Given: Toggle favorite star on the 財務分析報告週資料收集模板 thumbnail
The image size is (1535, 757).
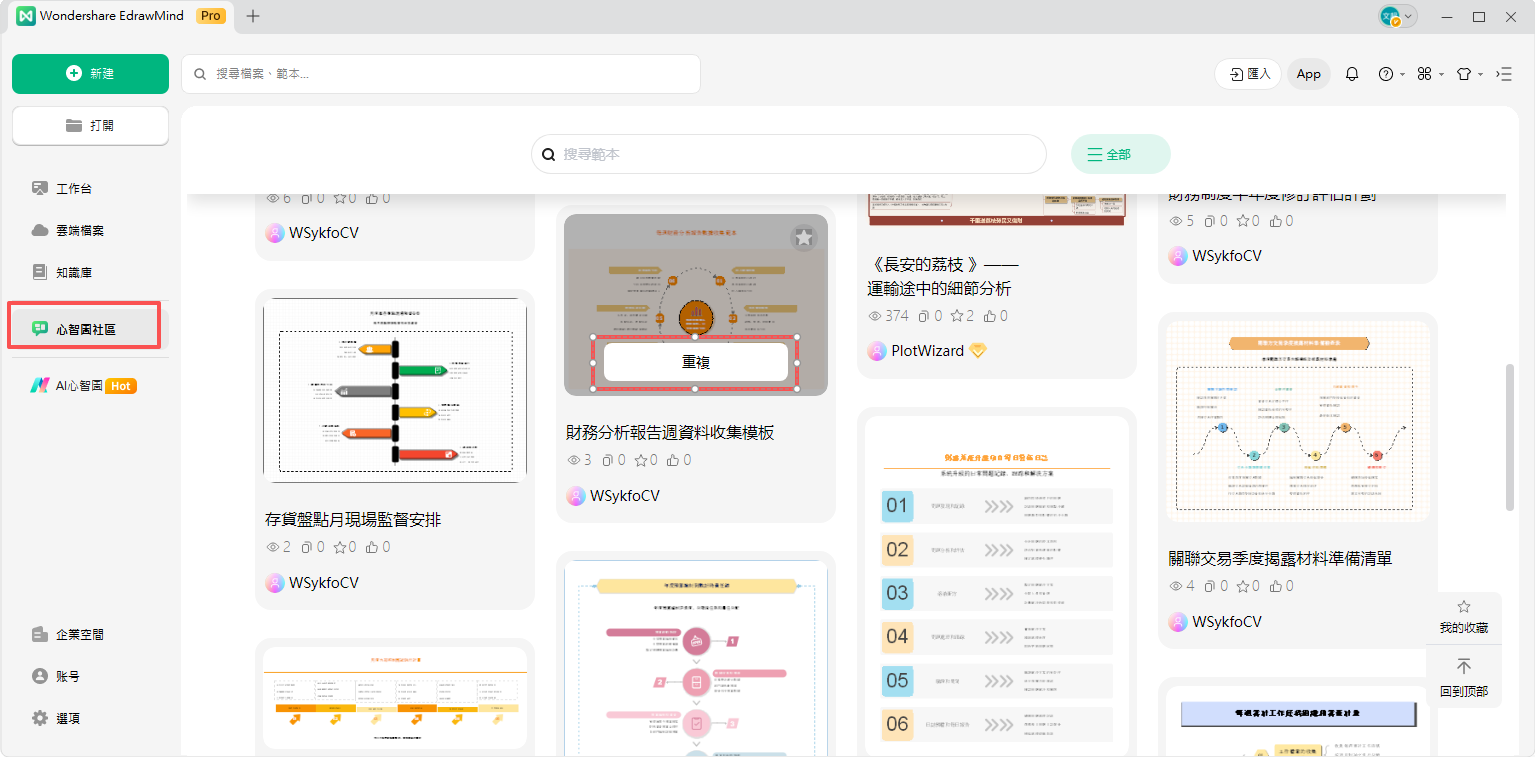Looking at the screenshot, I should point(804,238).
